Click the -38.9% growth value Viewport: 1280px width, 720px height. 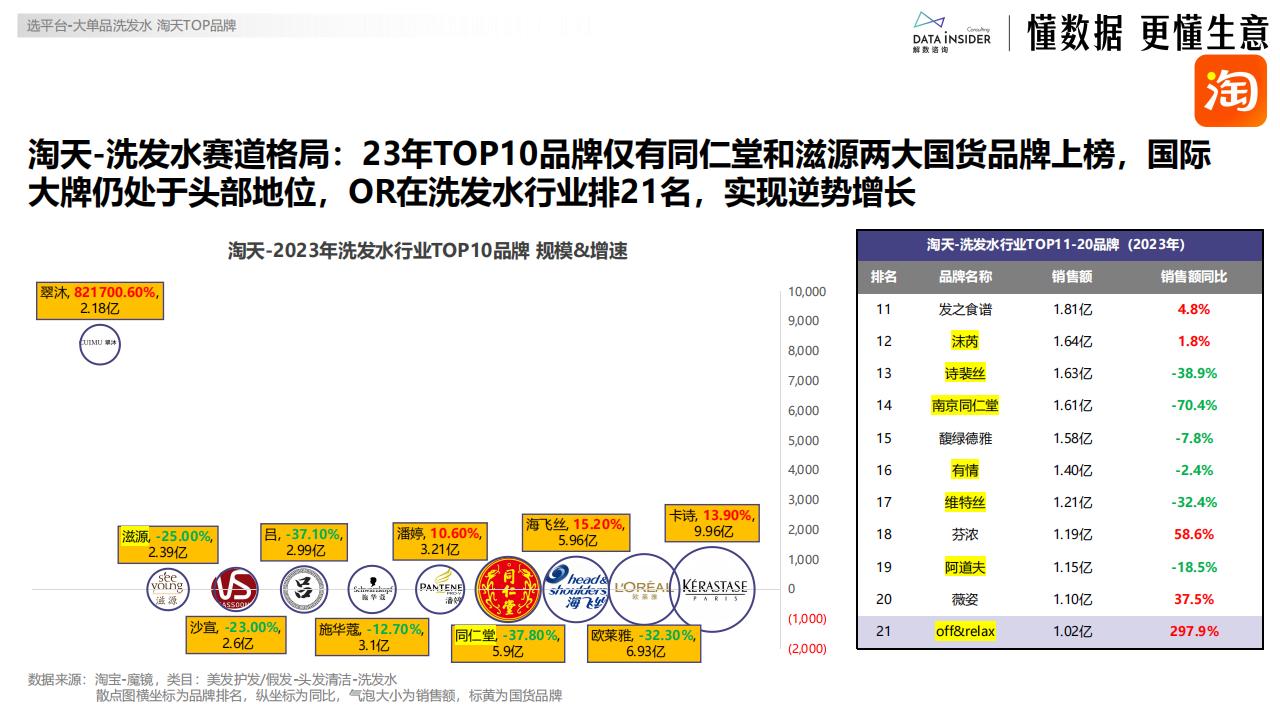tap(1194, 373)
